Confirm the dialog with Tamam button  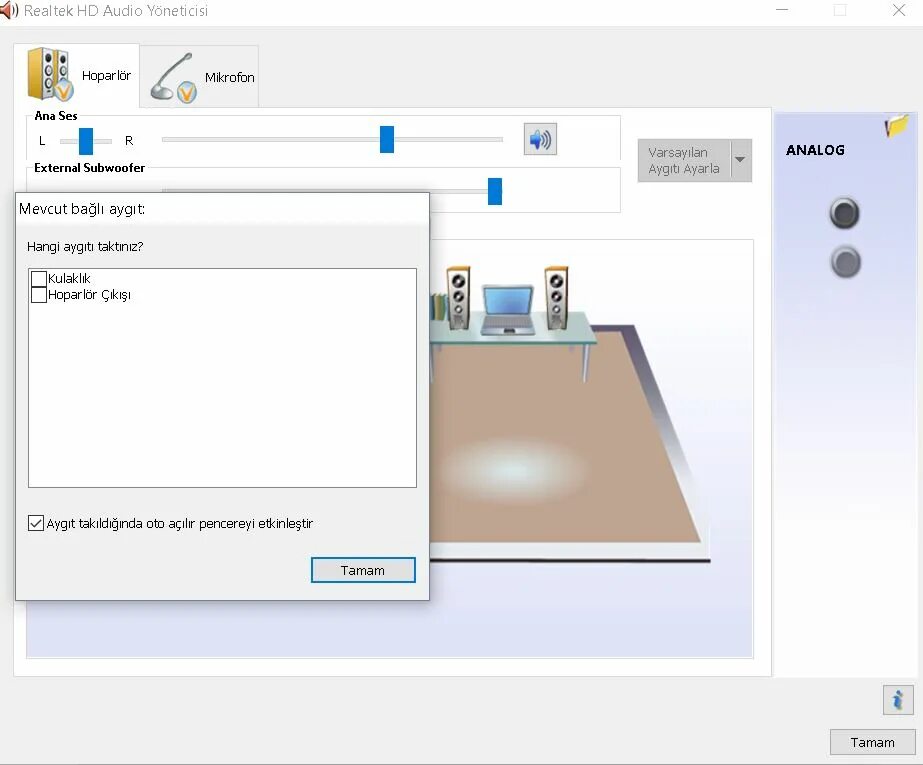(363, 570)
